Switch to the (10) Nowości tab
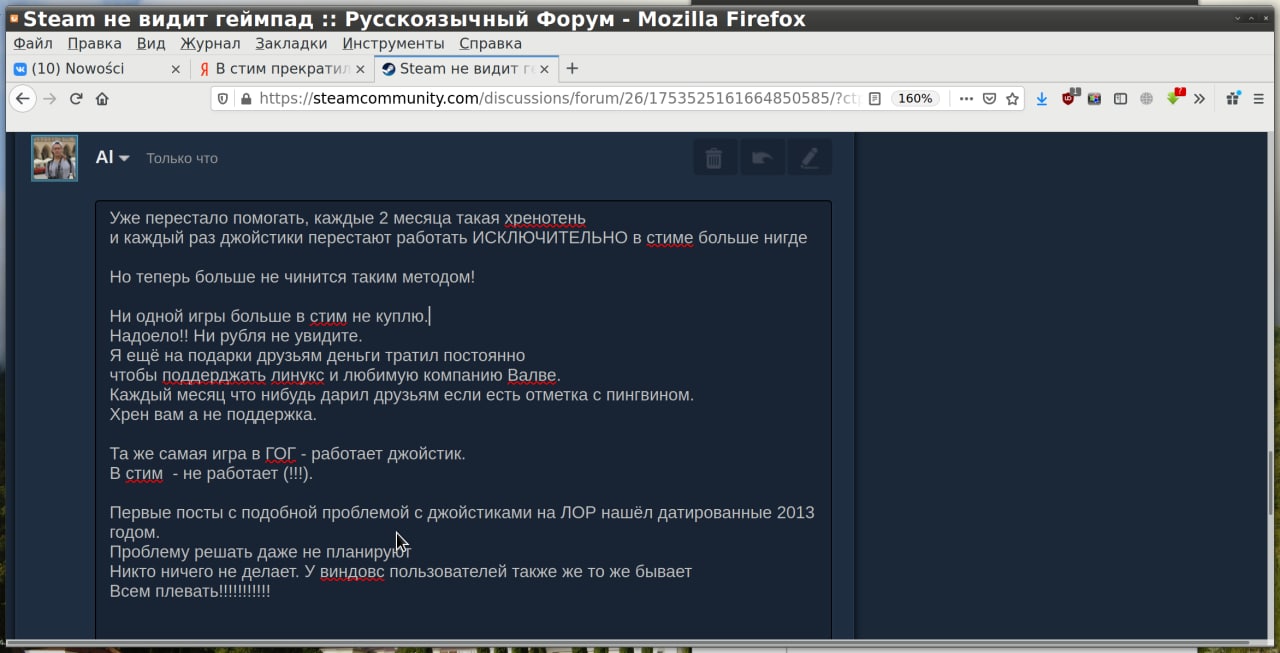Image resolution: width=1280 pixels, height=653 pixels. pos(98,68)
